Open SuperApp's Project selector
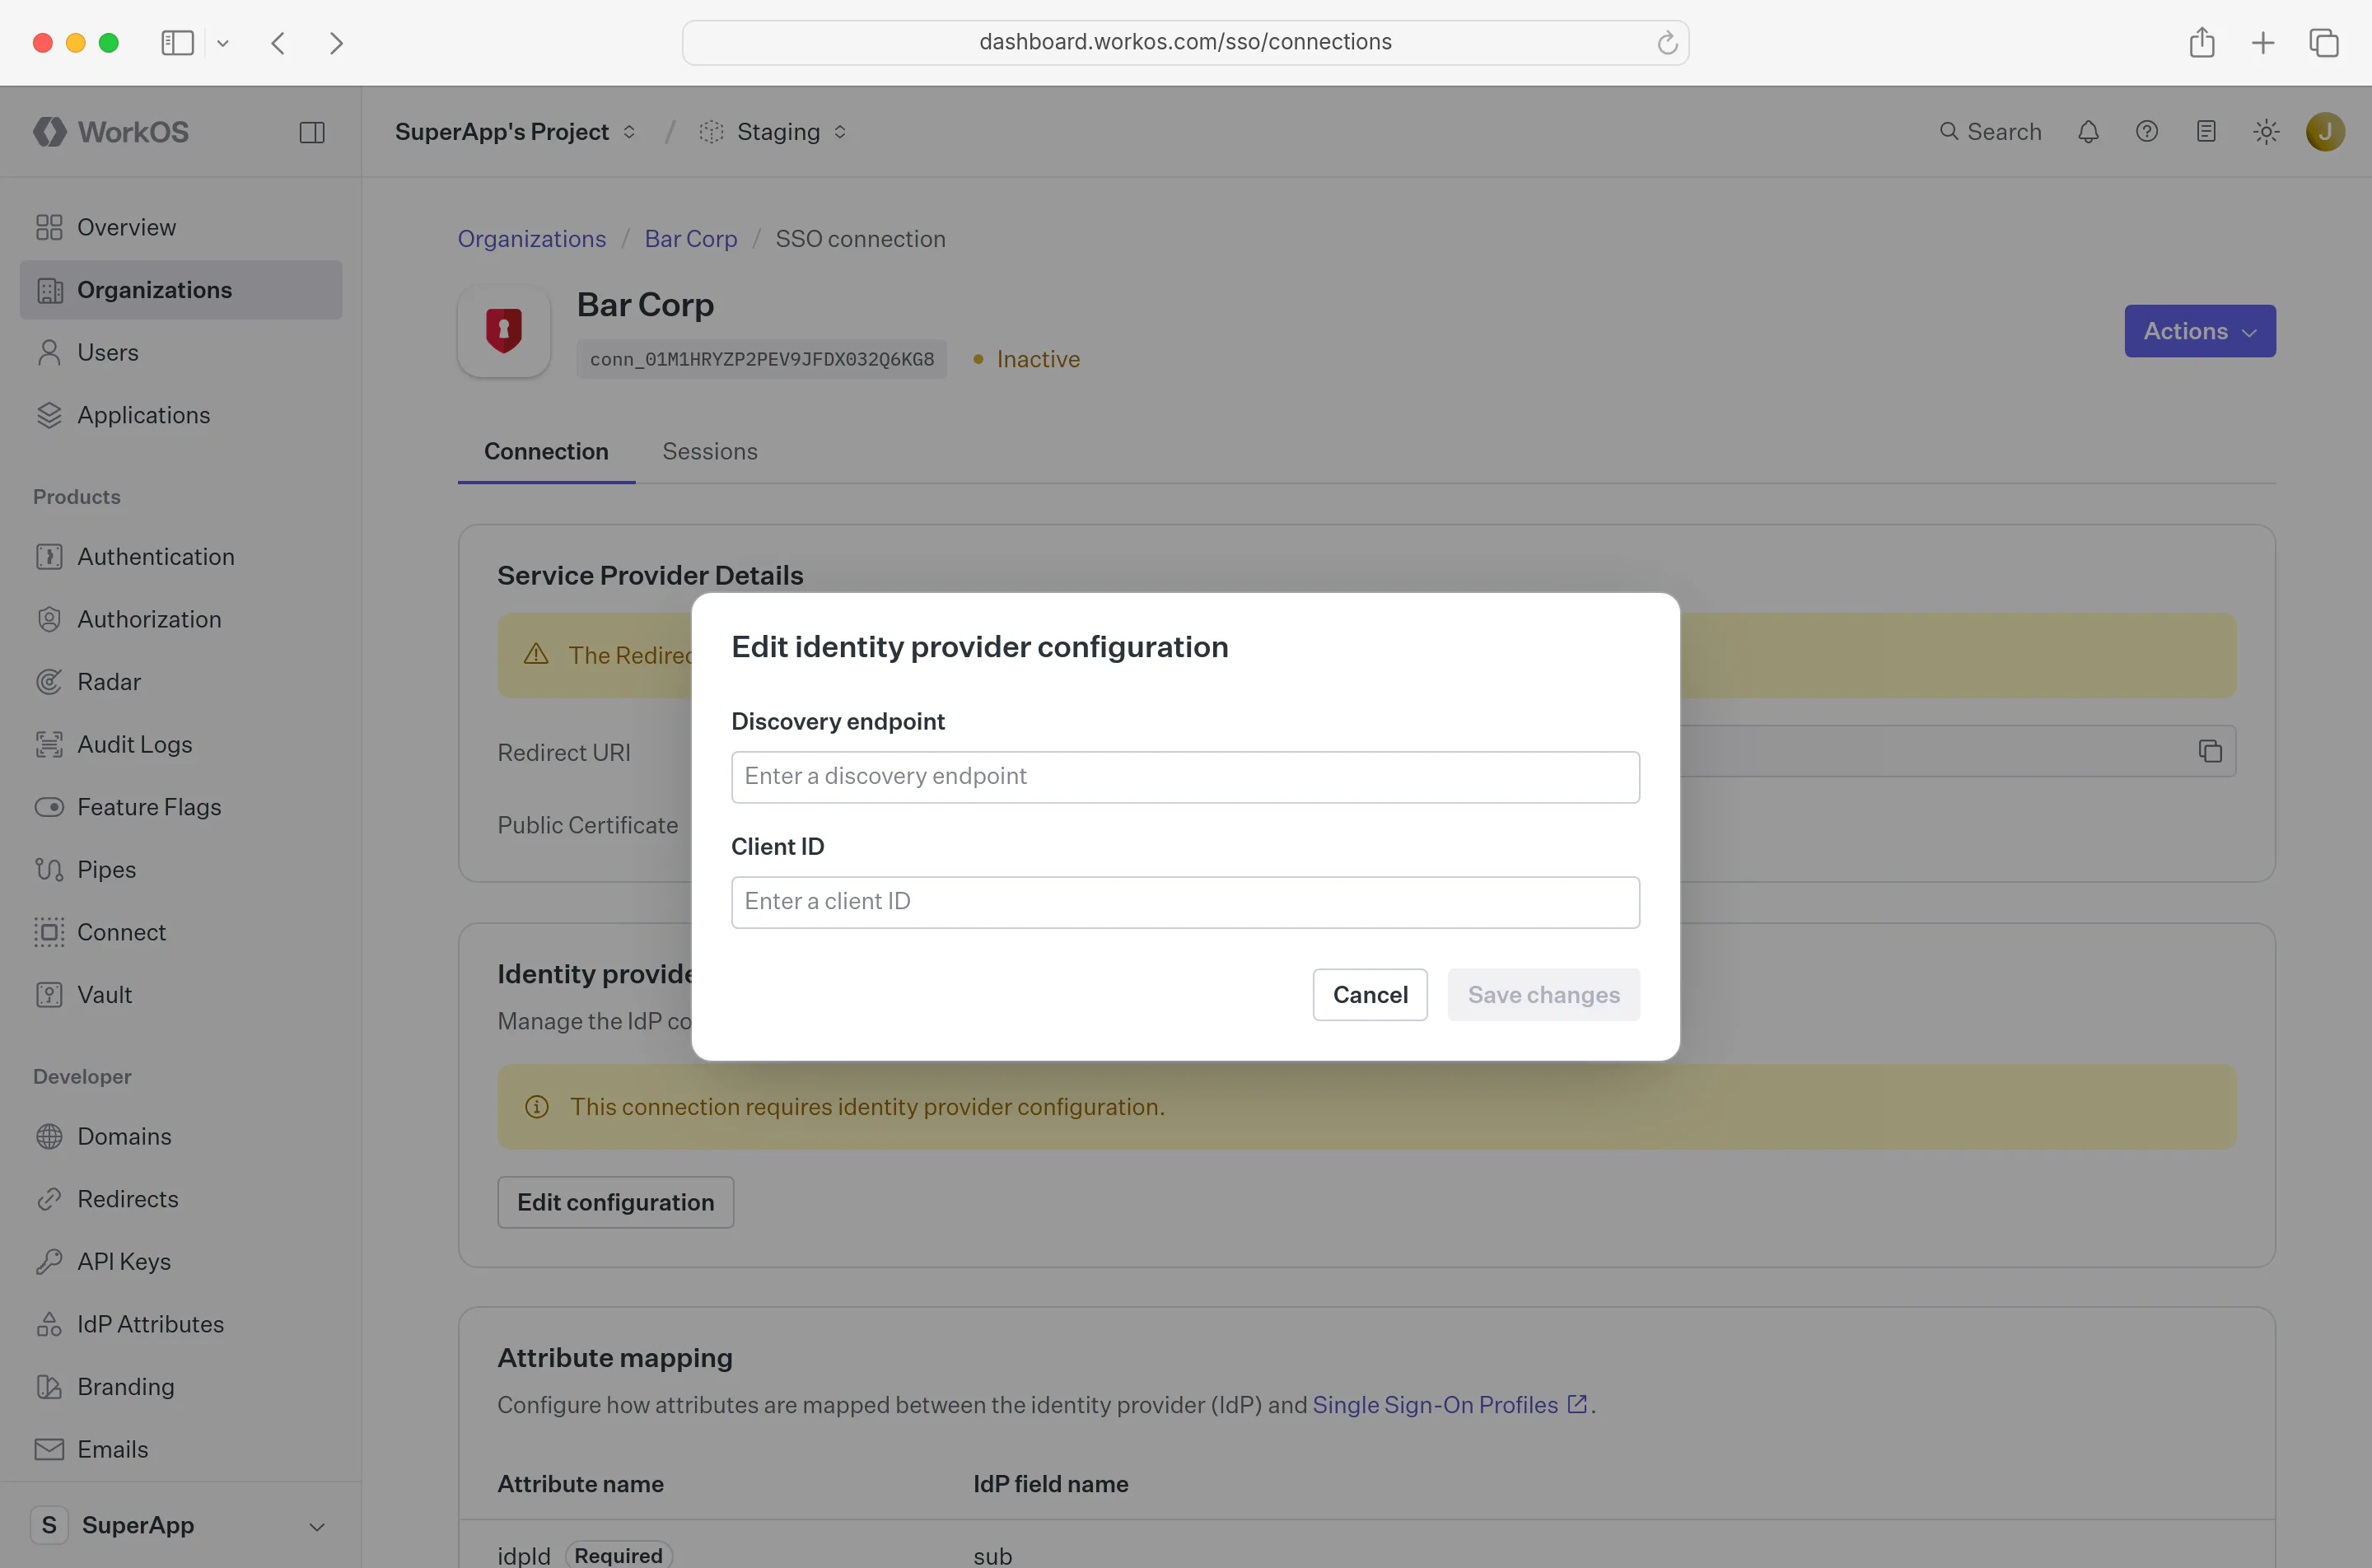 (515, 132)
